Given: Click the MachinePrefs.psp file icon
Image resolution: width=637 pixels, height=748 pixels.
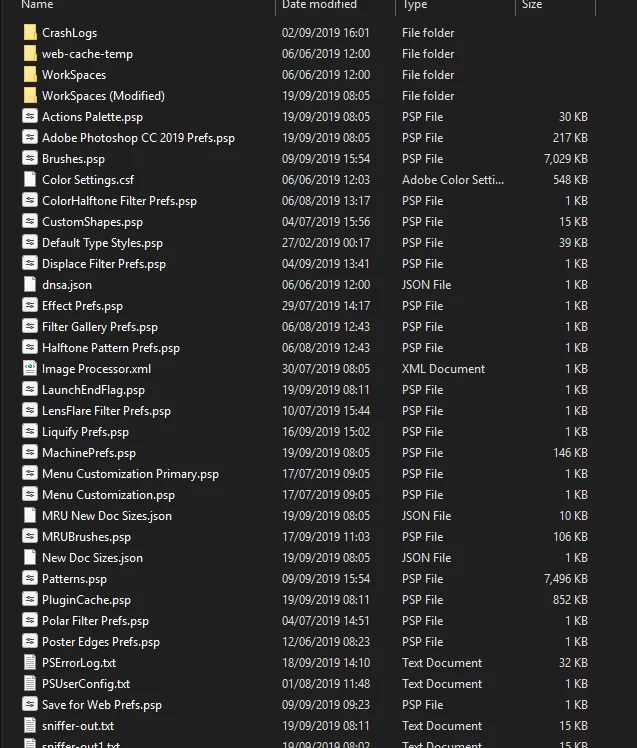Looking at the screenshot, I should click(30, 452).
